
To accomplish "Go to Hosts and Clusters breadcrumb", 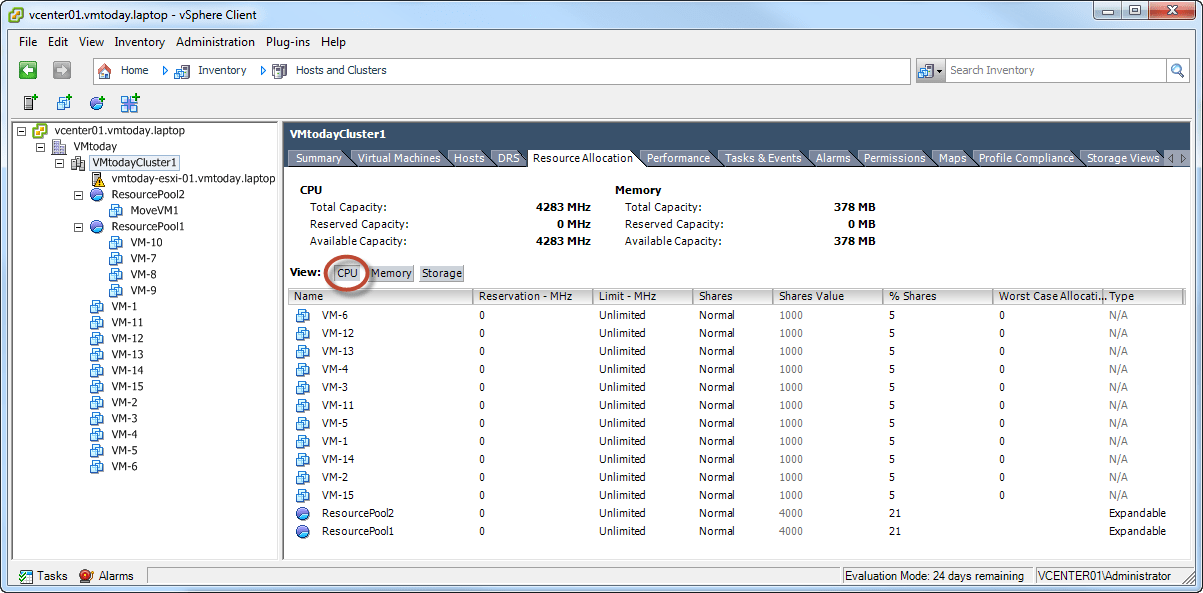I will 340,70.
